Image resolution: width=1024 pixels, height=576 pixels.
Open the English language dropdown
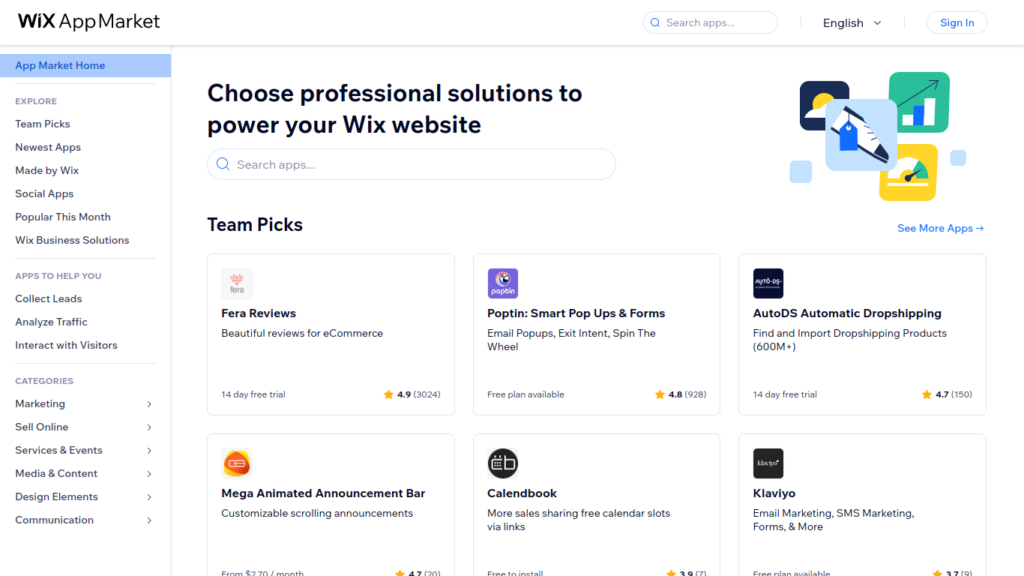click(x=852, y=23)
